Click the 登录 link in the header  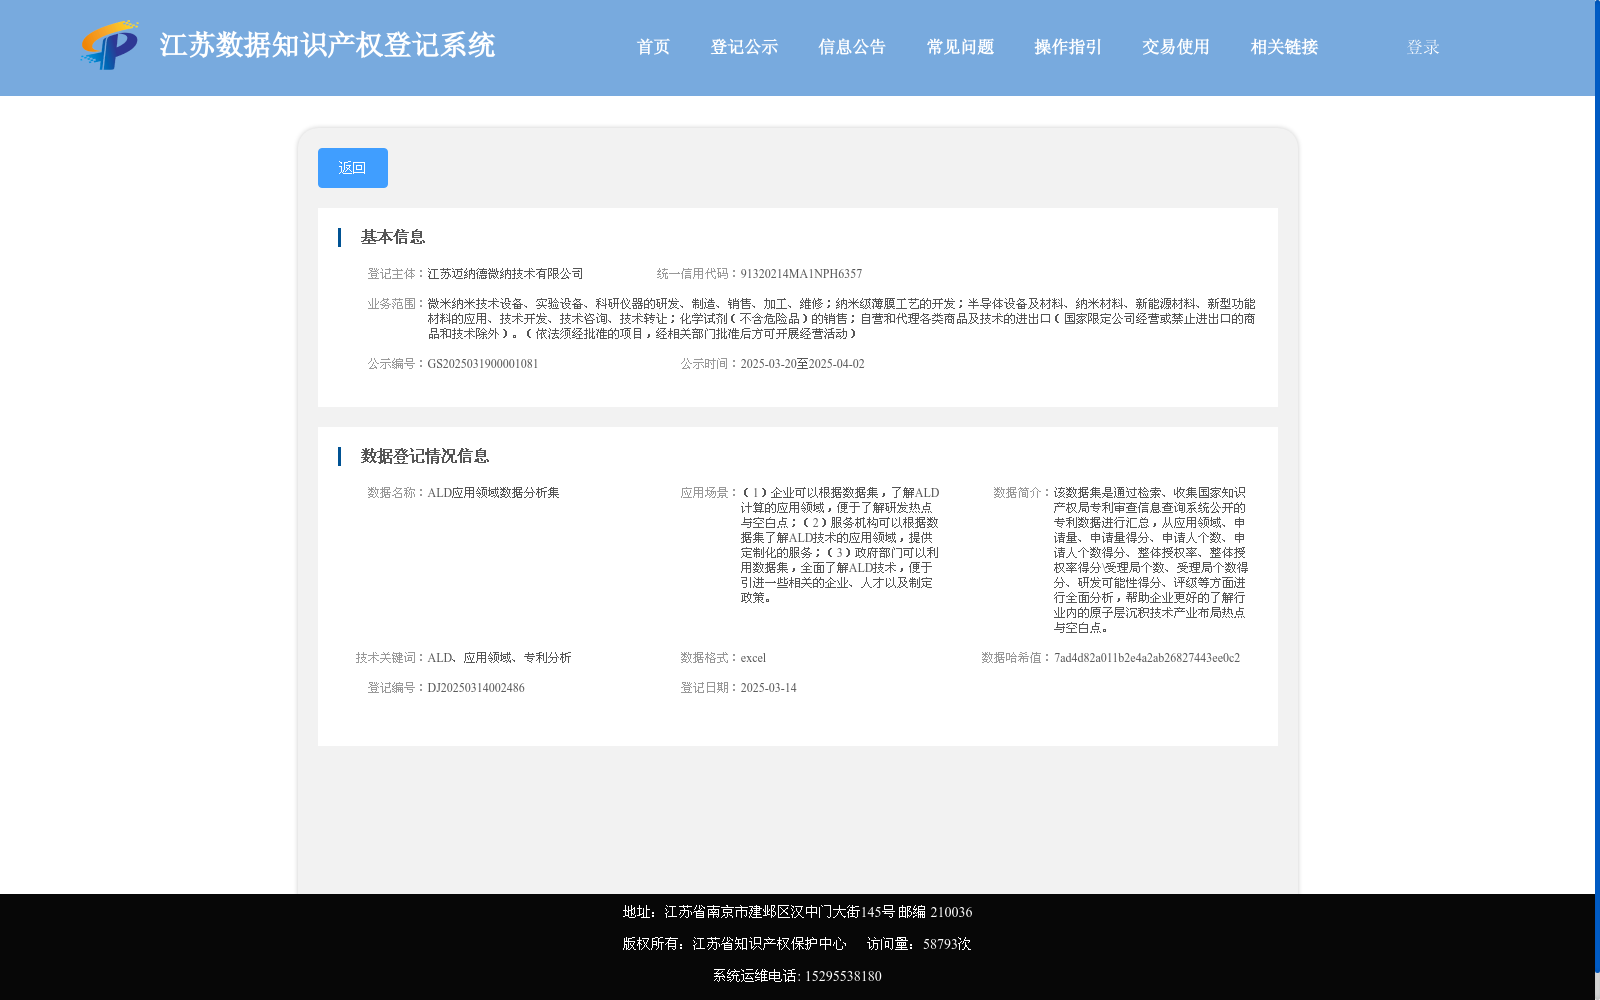tap(1423, 47)
